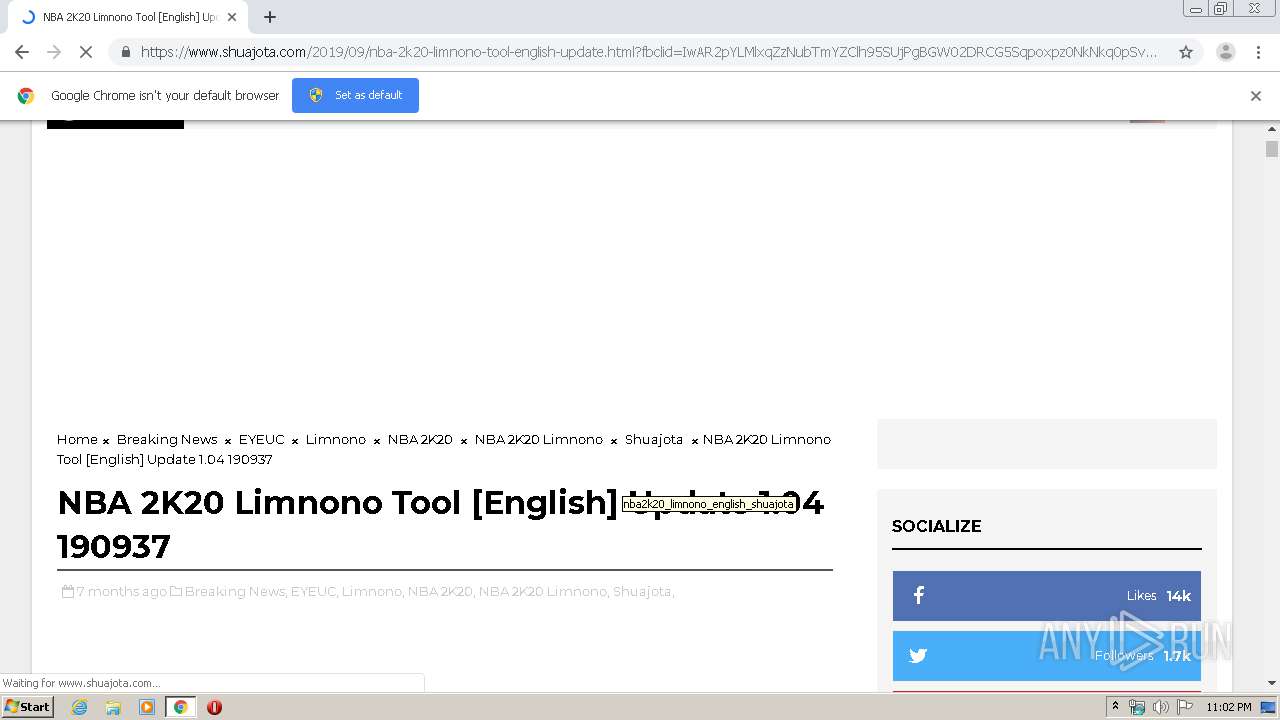Open a new tab
The image size is (1280, 720).
(270, 17)
